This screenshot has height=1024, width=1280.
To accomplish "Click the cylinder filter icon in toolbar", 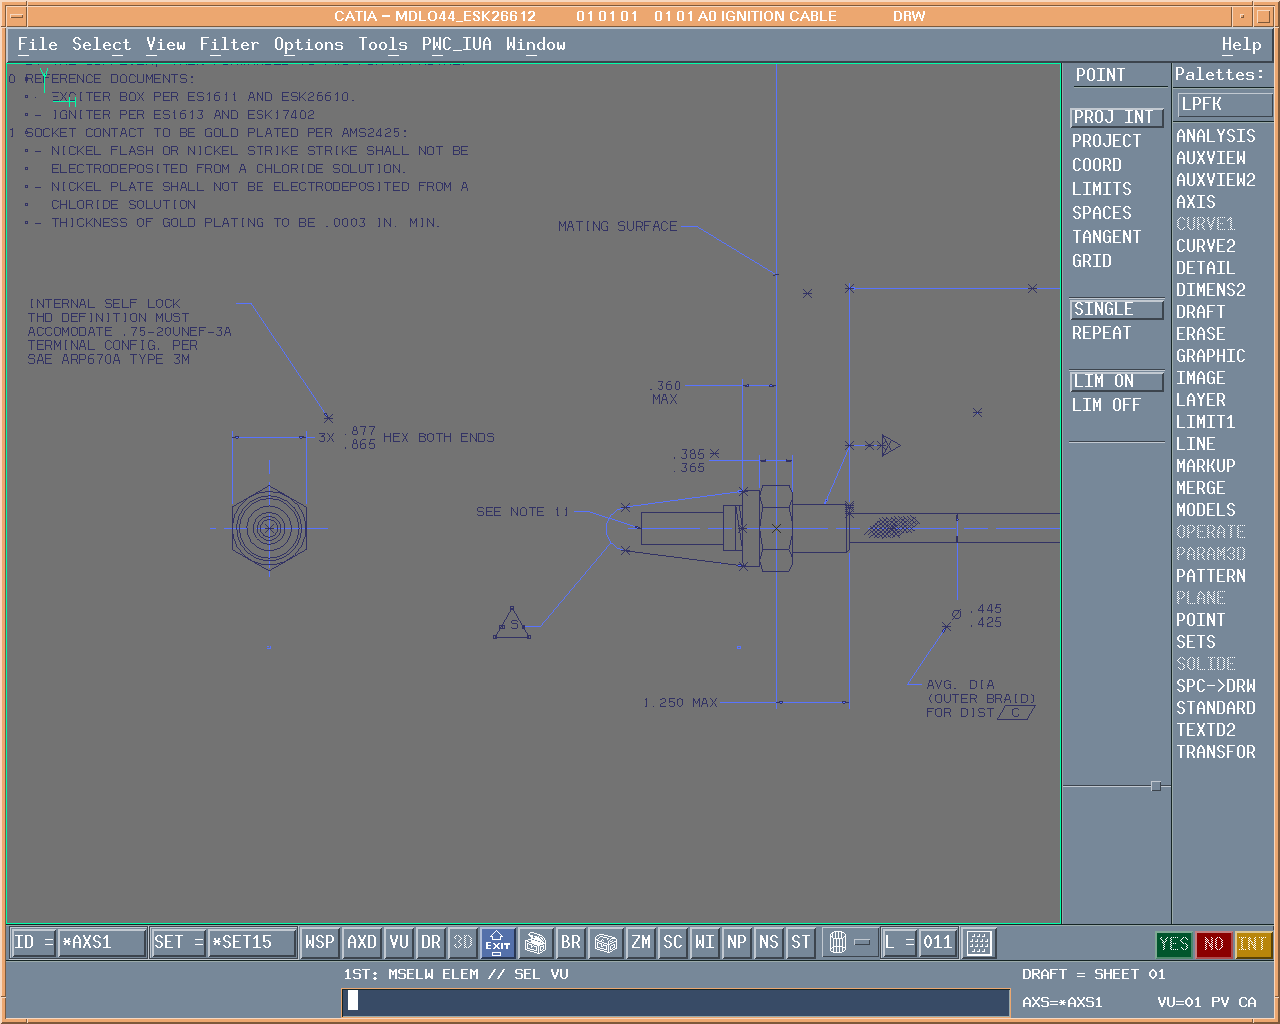I will tap(838, 943).
